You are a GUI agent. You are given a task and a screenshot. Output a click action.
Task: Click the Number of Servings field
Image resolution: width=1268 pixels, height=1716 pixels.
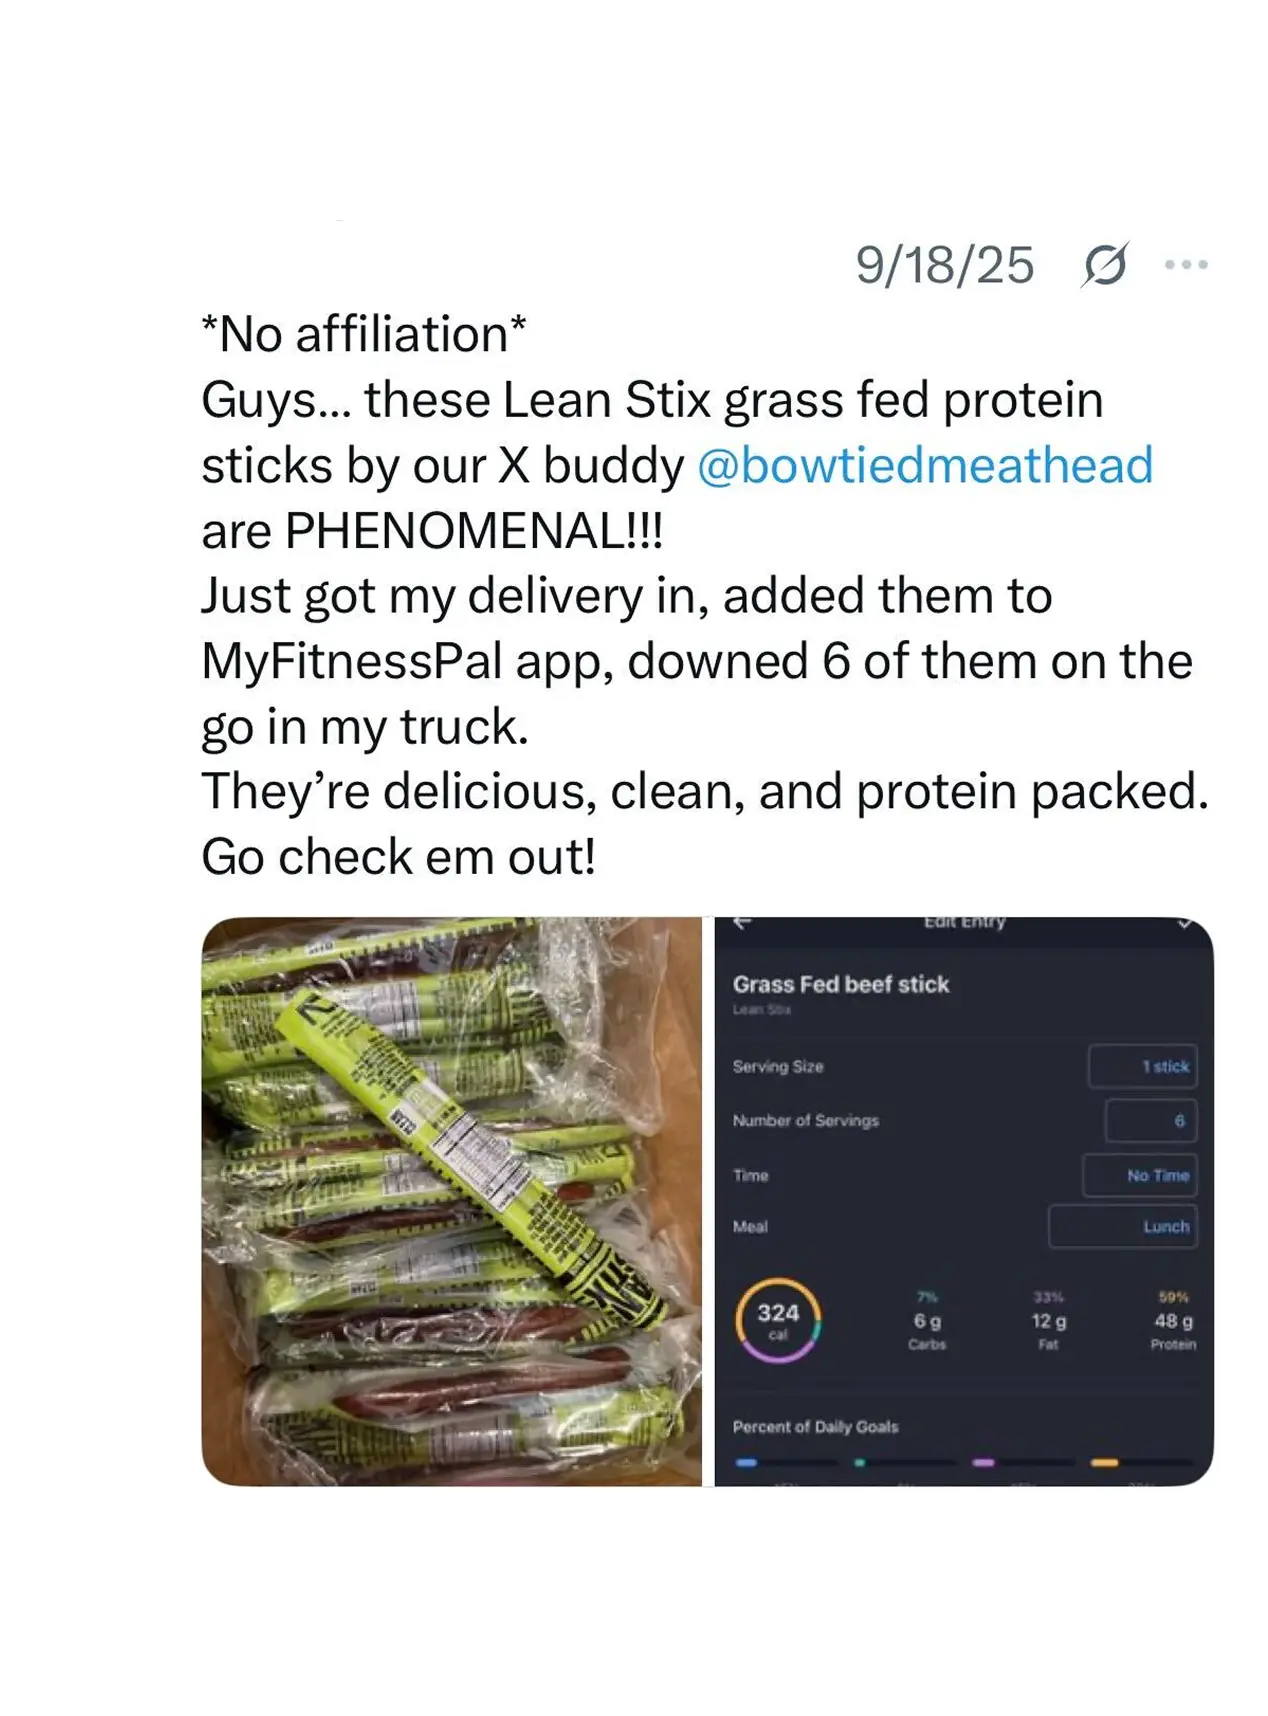click(1150, 1121)
